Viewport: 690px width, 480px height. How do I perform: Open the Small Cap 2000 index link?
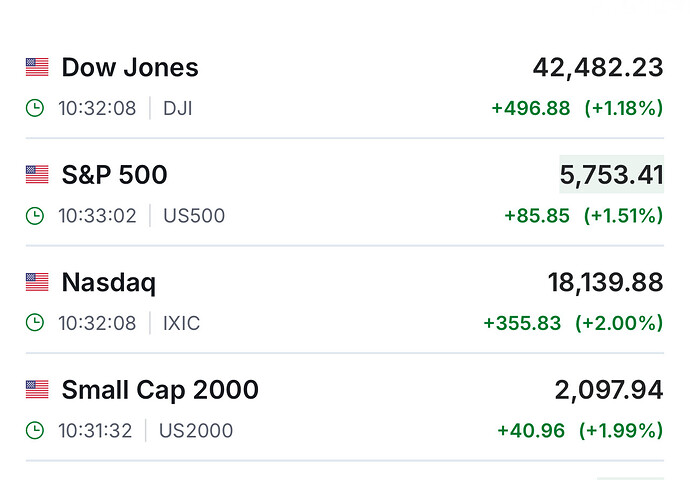[x=160, y=390]
